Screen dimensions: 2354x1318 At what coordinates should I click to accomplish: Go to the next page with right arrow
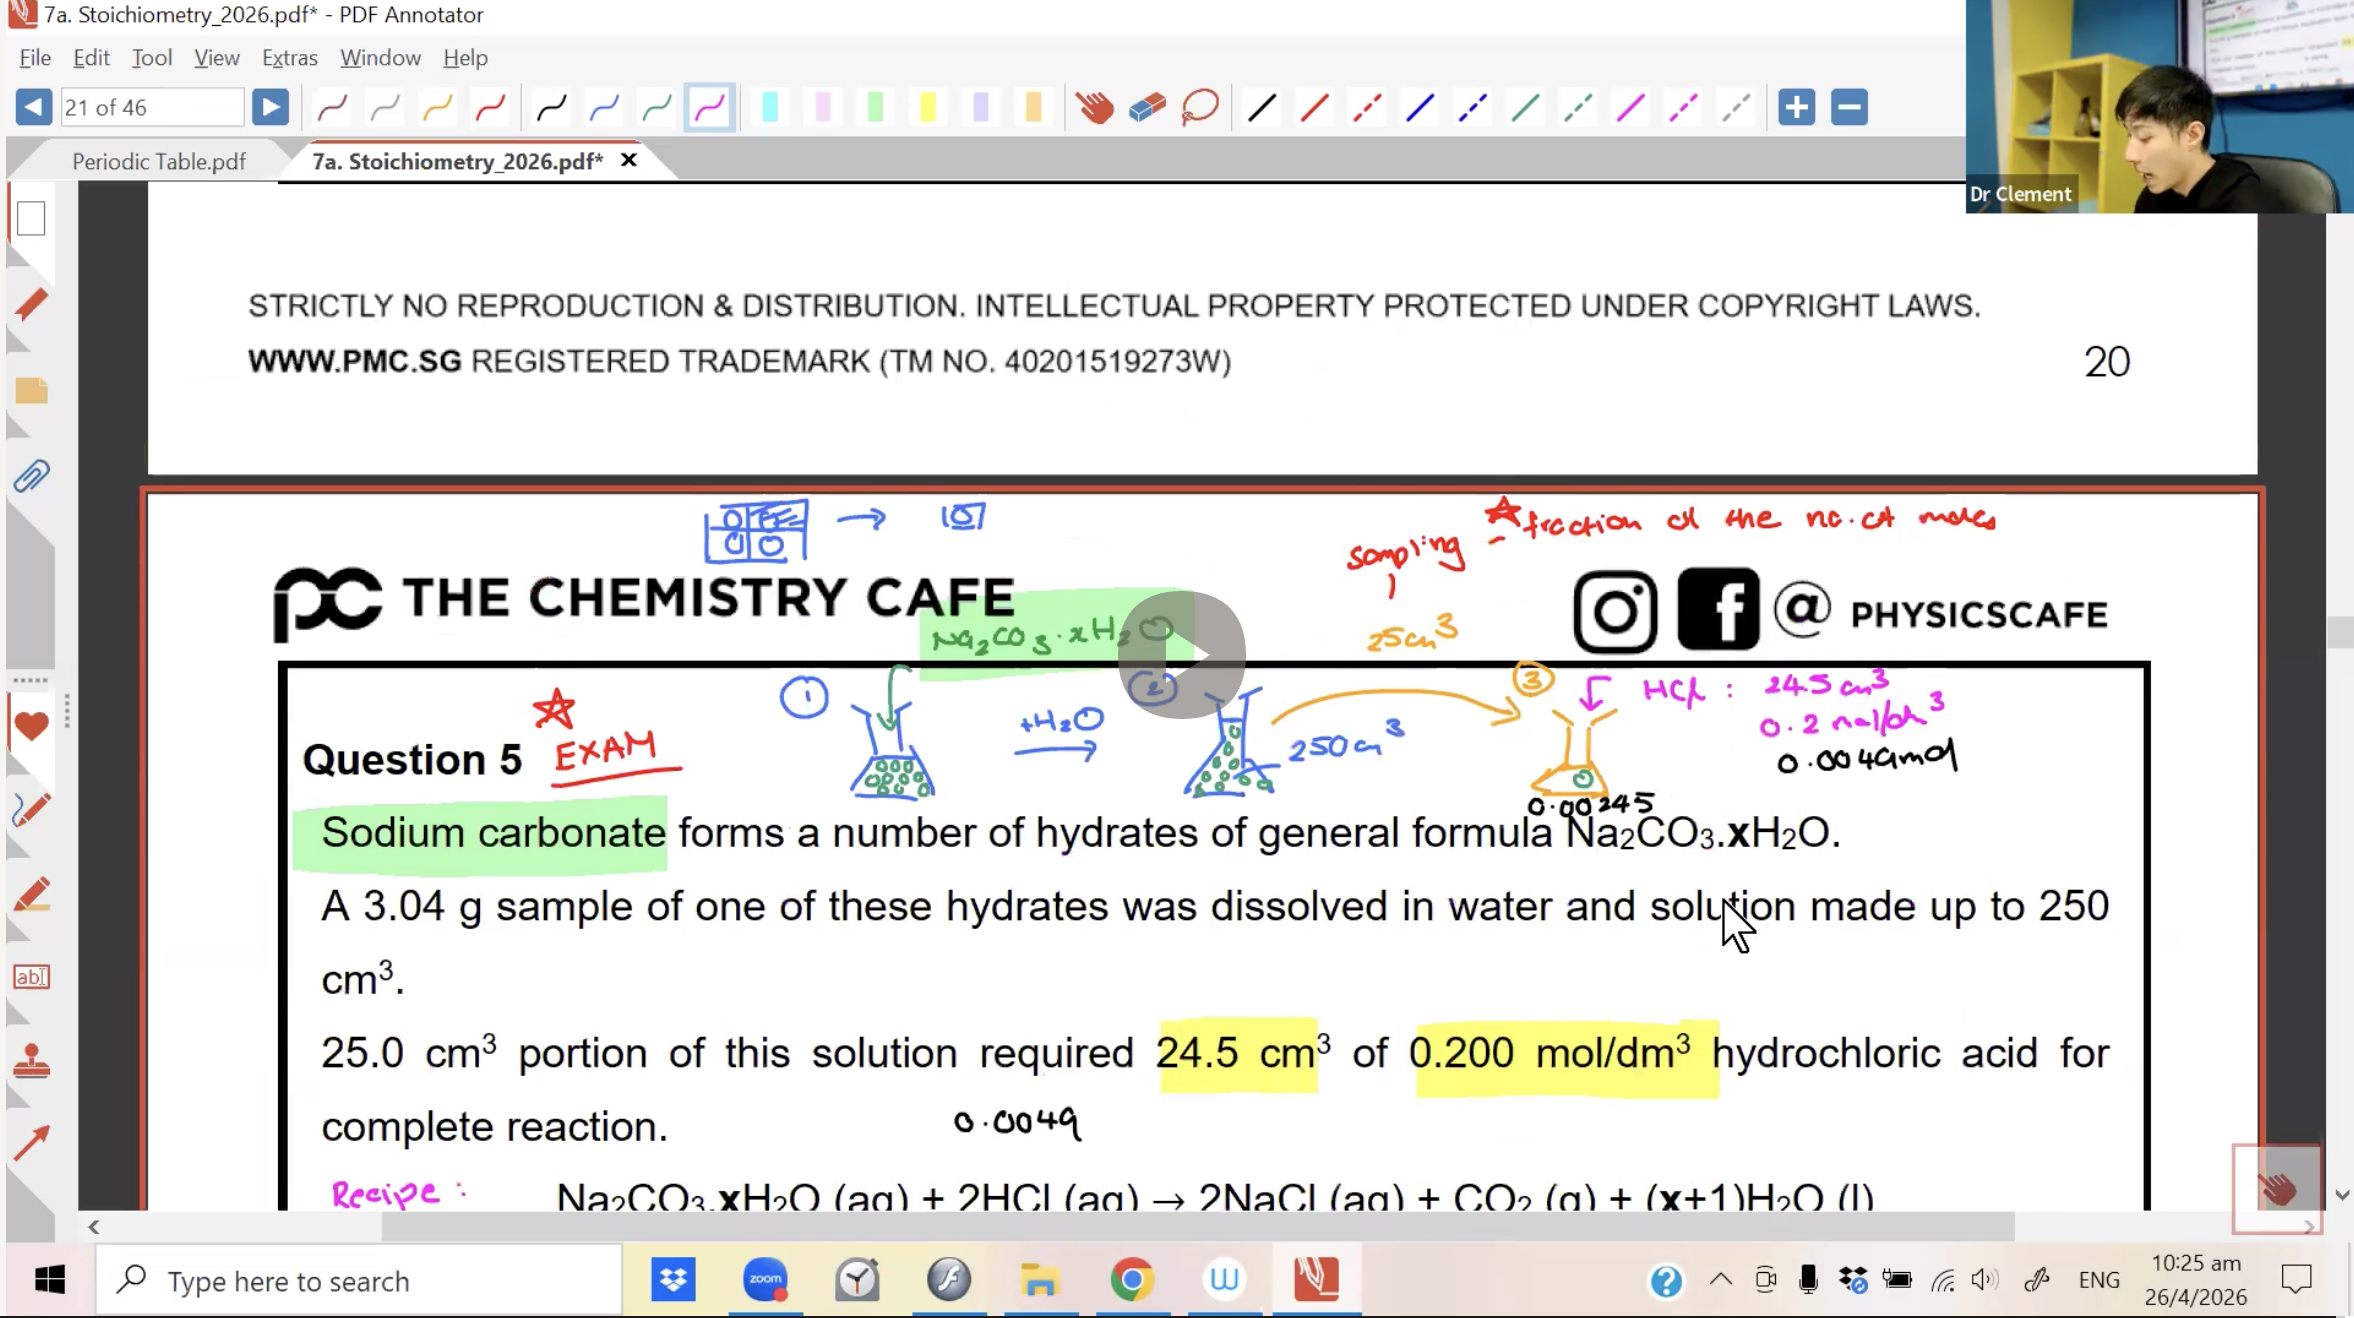click(270, 107)
